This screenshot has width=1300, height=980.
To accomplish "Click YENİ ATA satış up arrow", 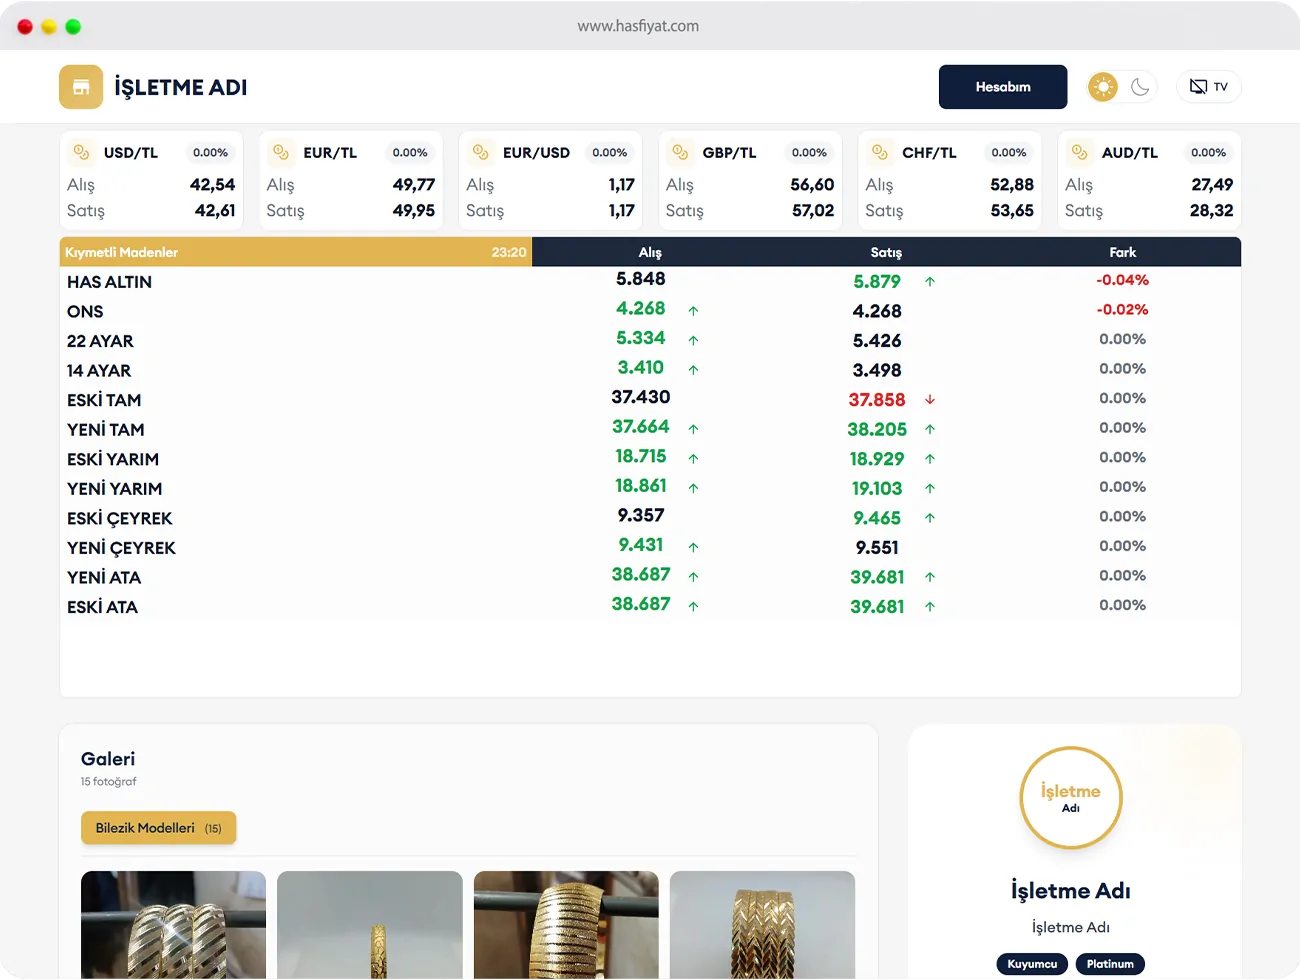I will pos(930,577).
